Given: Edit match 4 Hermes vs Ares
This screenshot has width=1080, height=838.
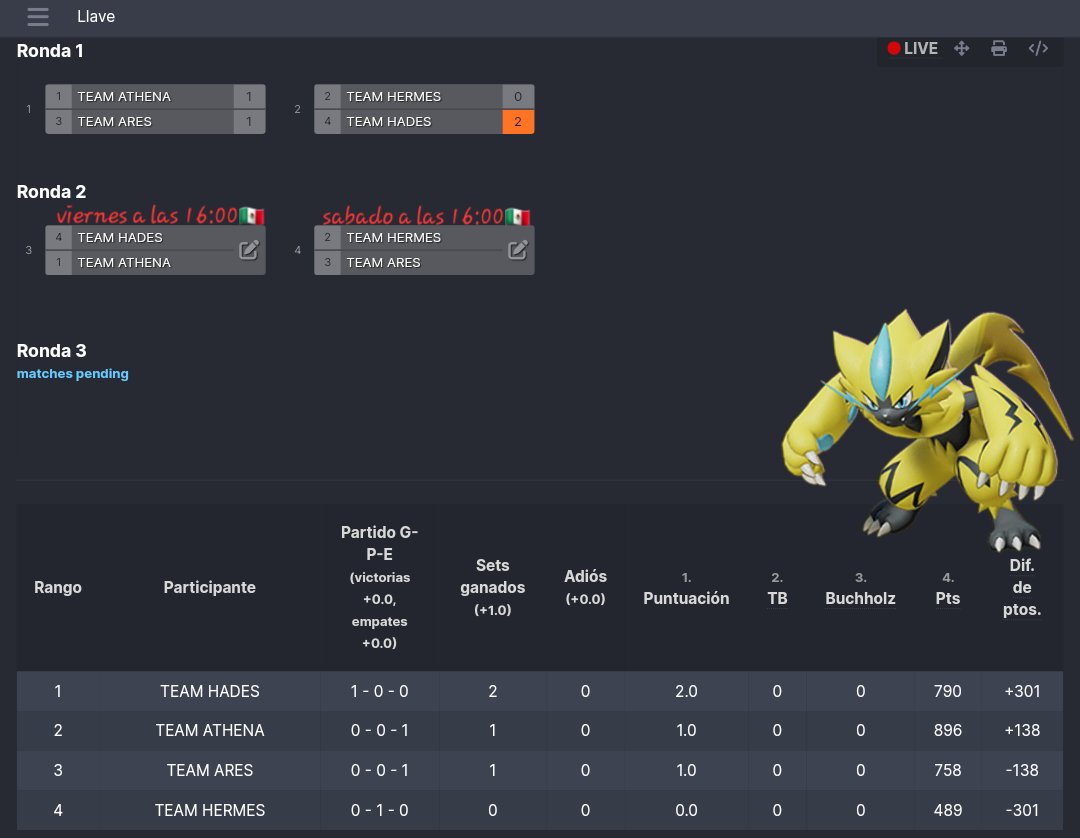Looking at the screenshot, I should click(x=517, y=250).
